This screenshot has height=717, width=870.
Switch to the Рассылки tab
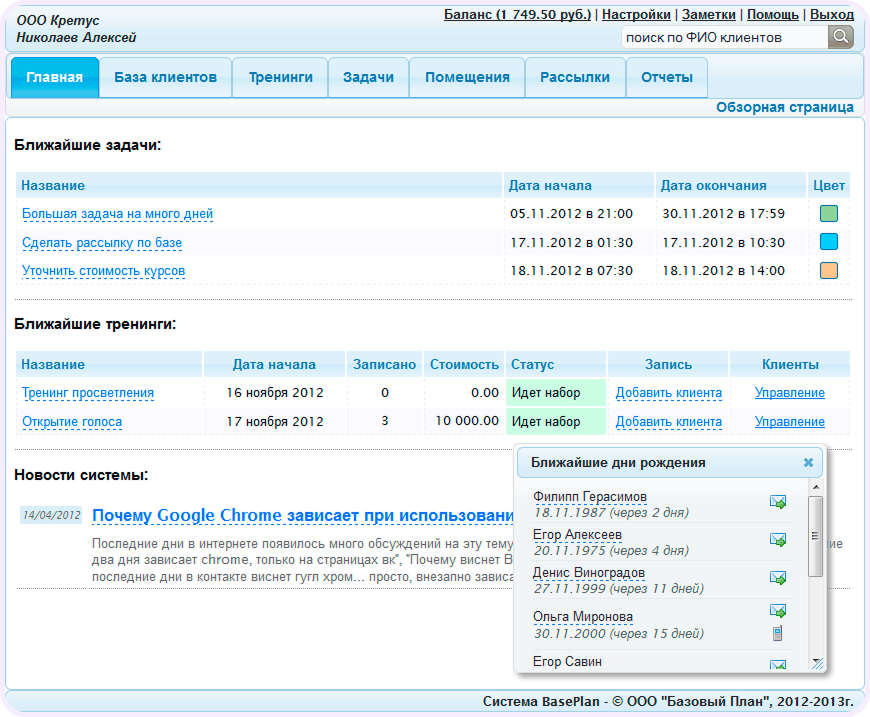[575, 77]
